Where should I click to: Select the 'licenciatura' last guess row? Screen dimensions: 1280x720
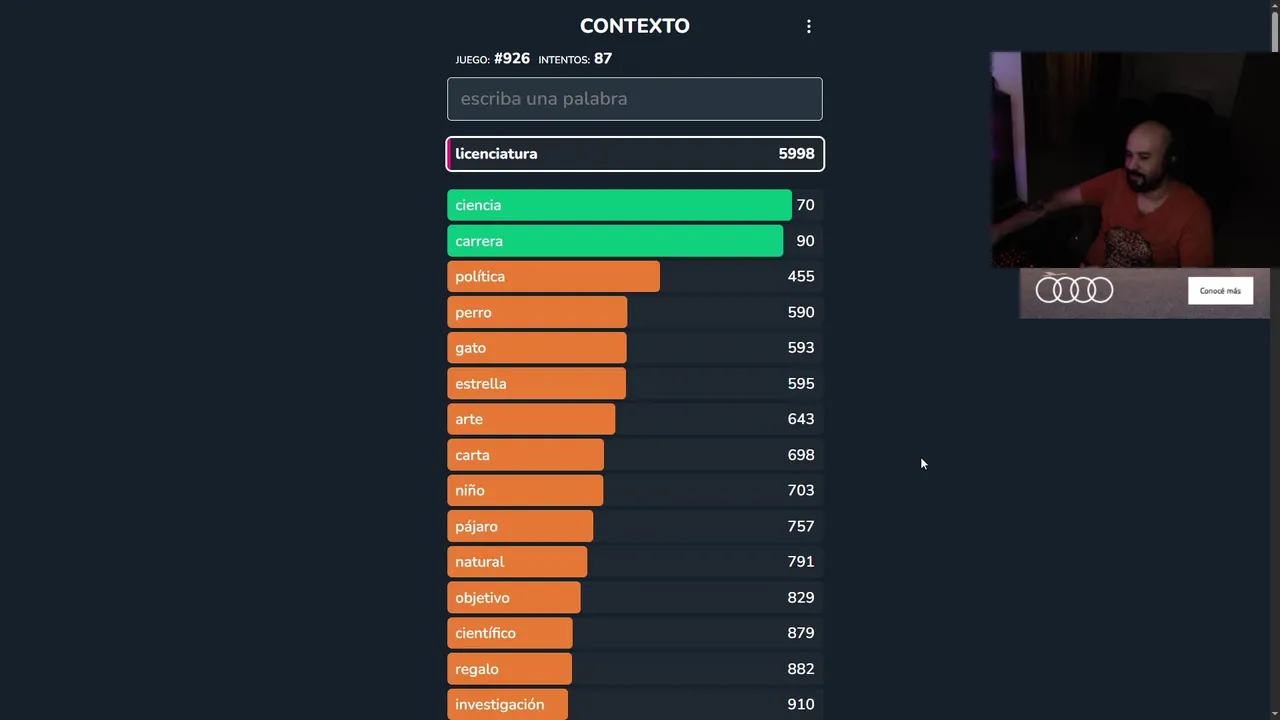tap(634, 154)
